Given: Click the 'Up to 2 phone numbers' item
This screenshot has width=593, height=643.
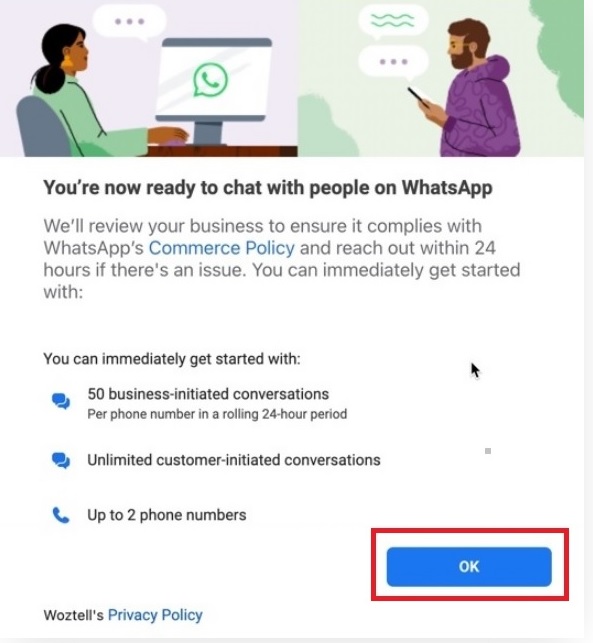Looking at the screenshot, I should tap(166, 515).
